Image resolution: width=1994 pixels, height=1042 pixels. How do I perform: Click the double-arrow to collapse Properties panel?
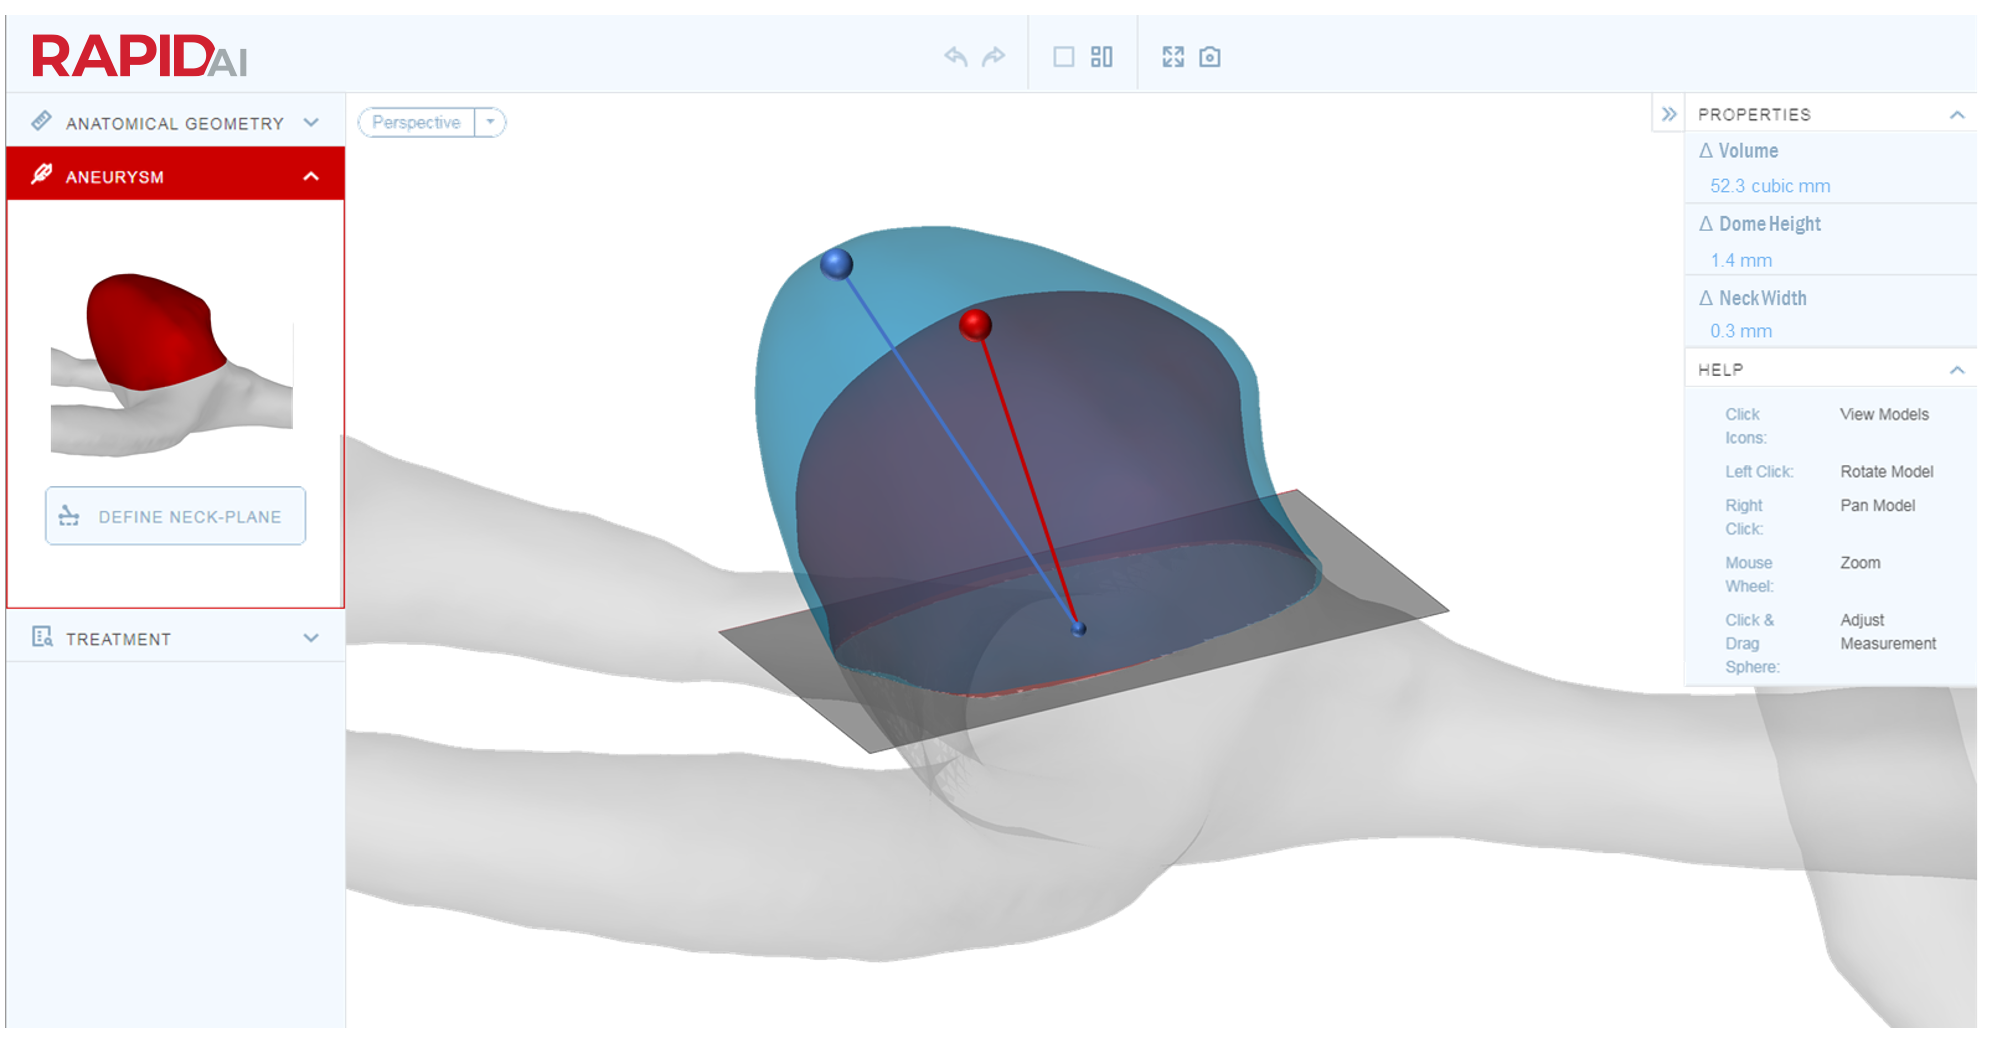(1668, 114)
